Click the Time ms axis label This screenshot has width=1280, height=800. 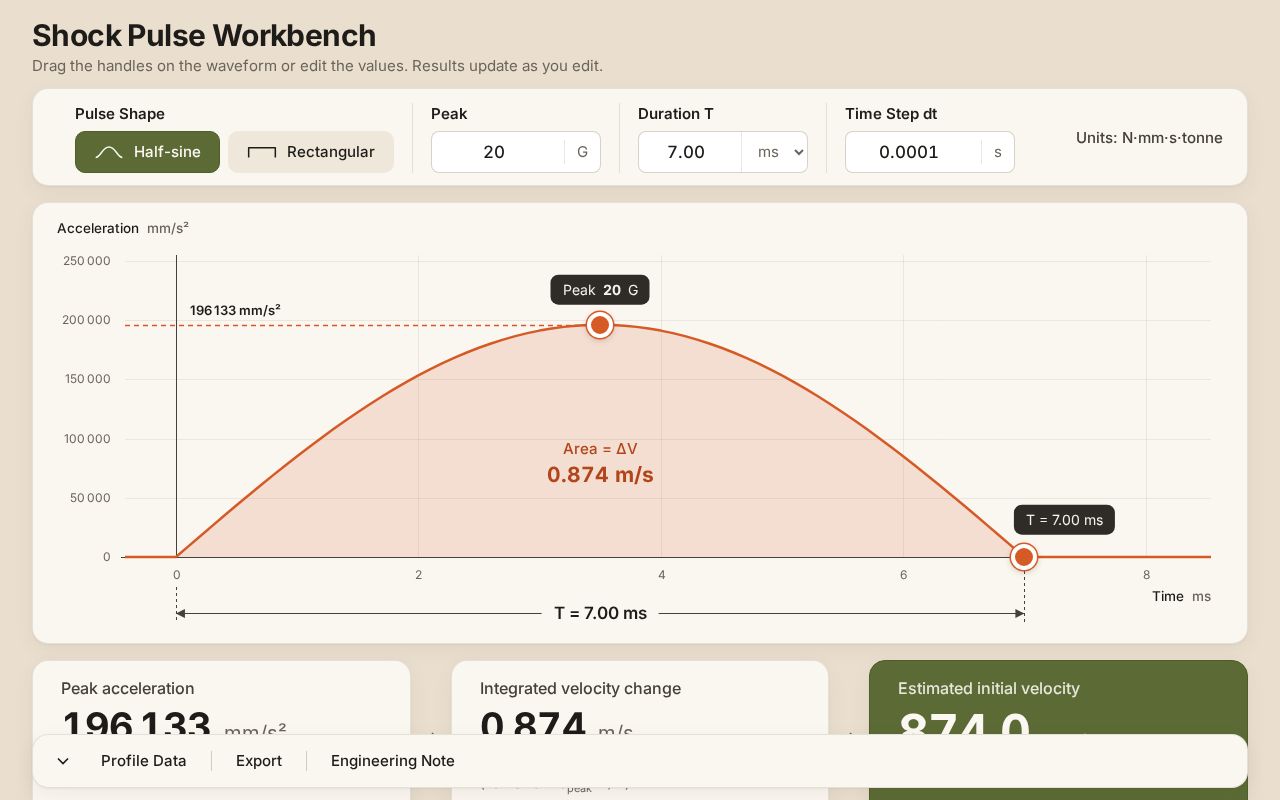[1181, 596]
